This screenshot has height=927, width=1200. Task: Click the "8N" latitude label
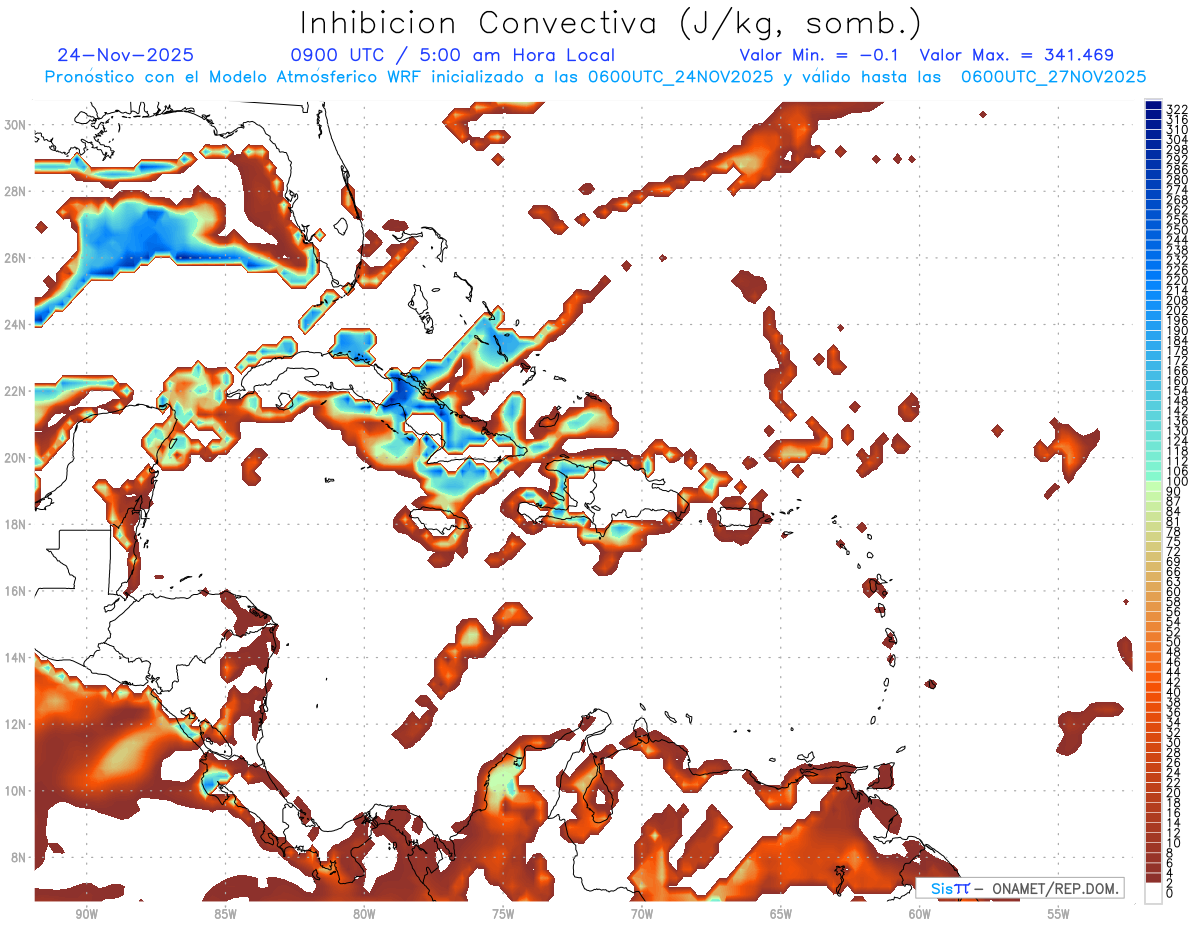pos(19,857)
